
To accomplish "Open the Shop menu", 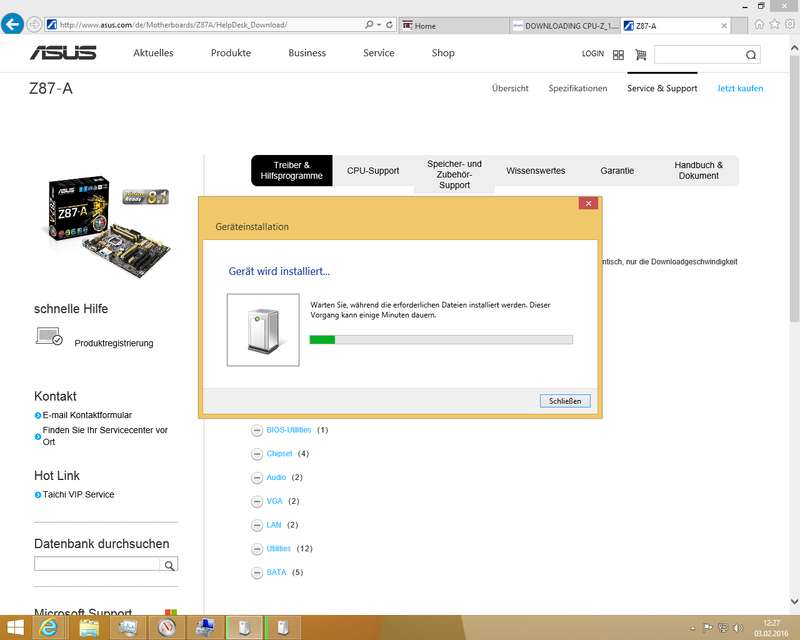I will (443, 53).
